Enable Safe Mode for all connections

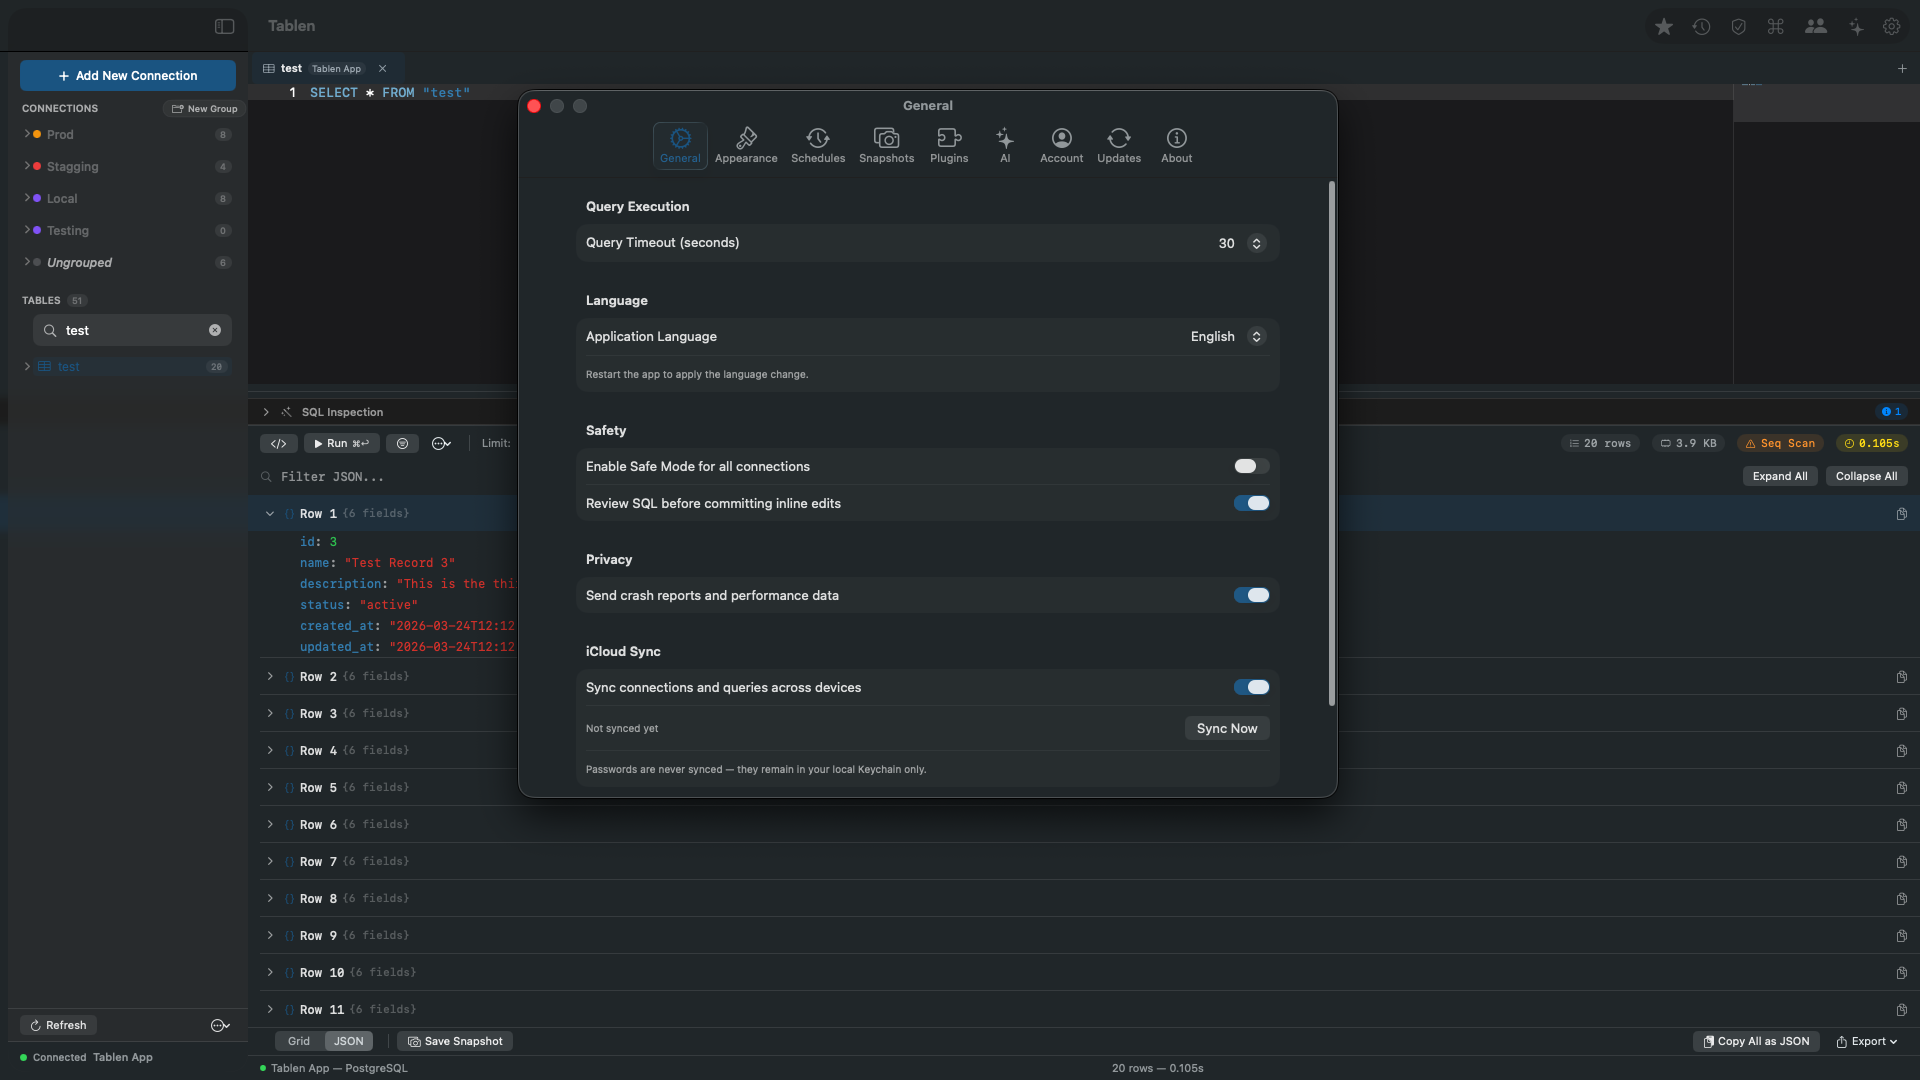(1250, 467)
